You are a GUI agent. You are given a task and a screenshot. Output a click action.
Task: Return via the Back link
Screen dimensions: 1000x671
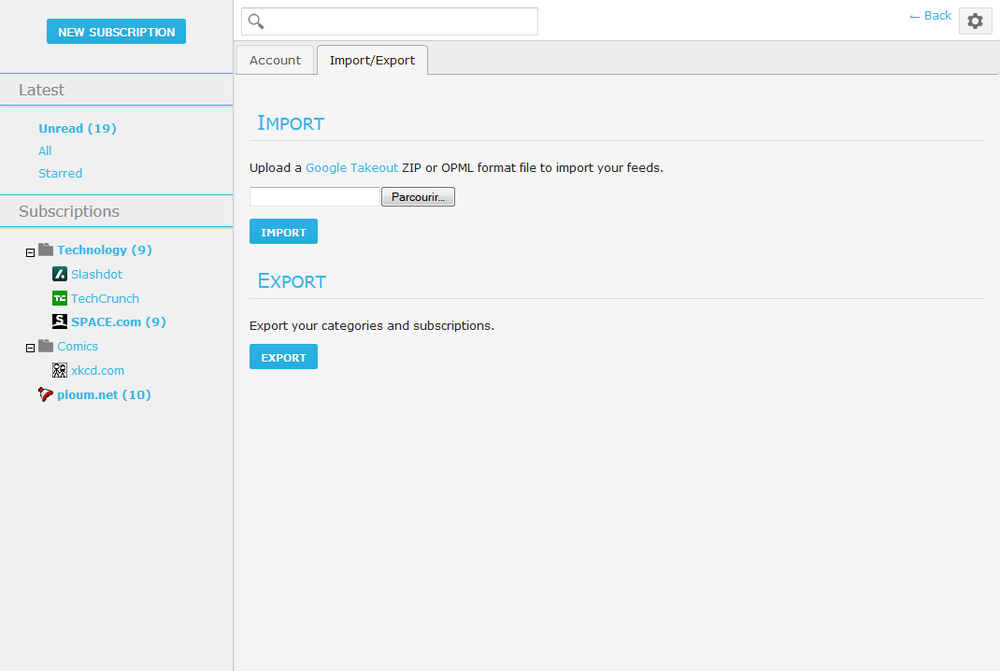click(929, 15)
